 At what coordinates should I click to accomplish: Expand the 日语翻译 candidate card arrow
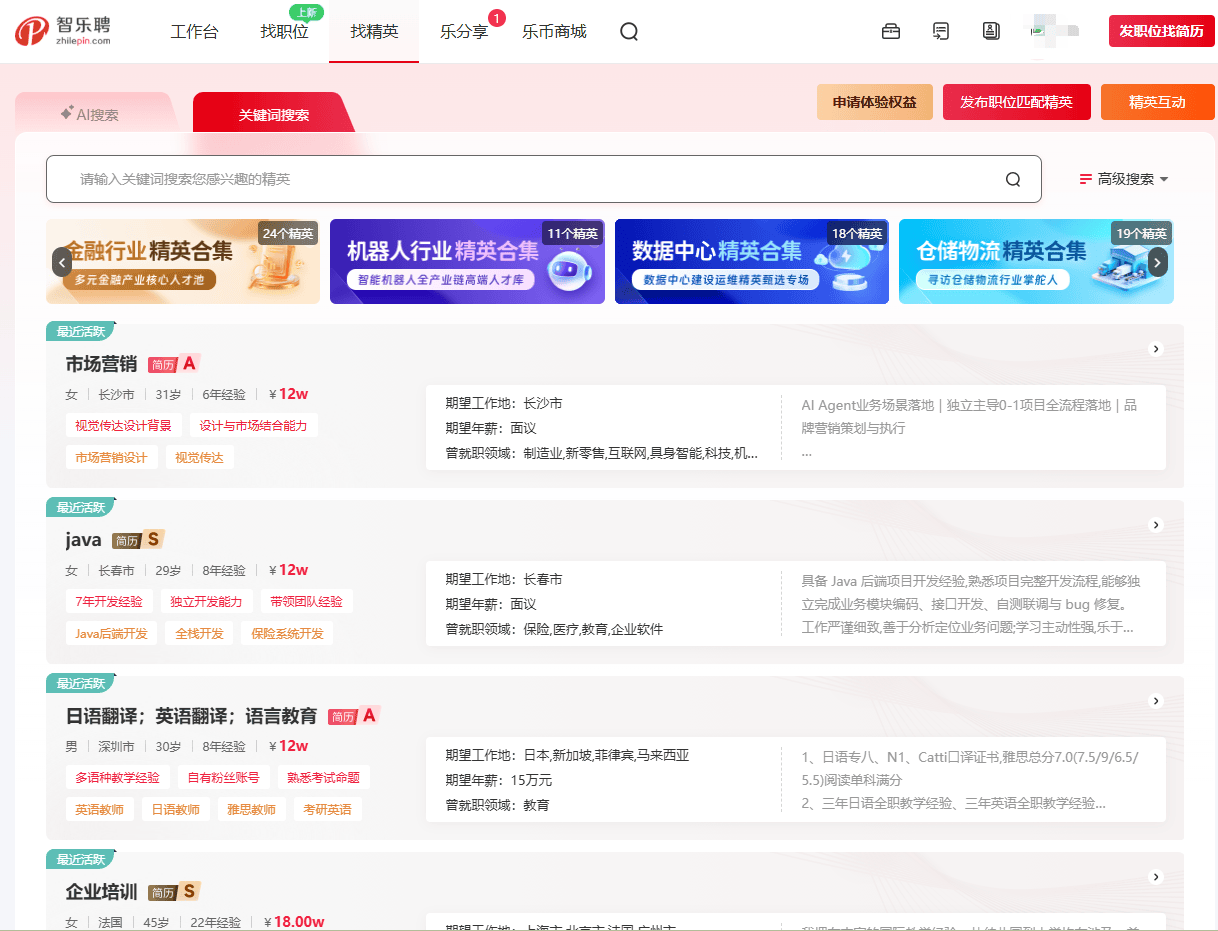[1156, 701]
